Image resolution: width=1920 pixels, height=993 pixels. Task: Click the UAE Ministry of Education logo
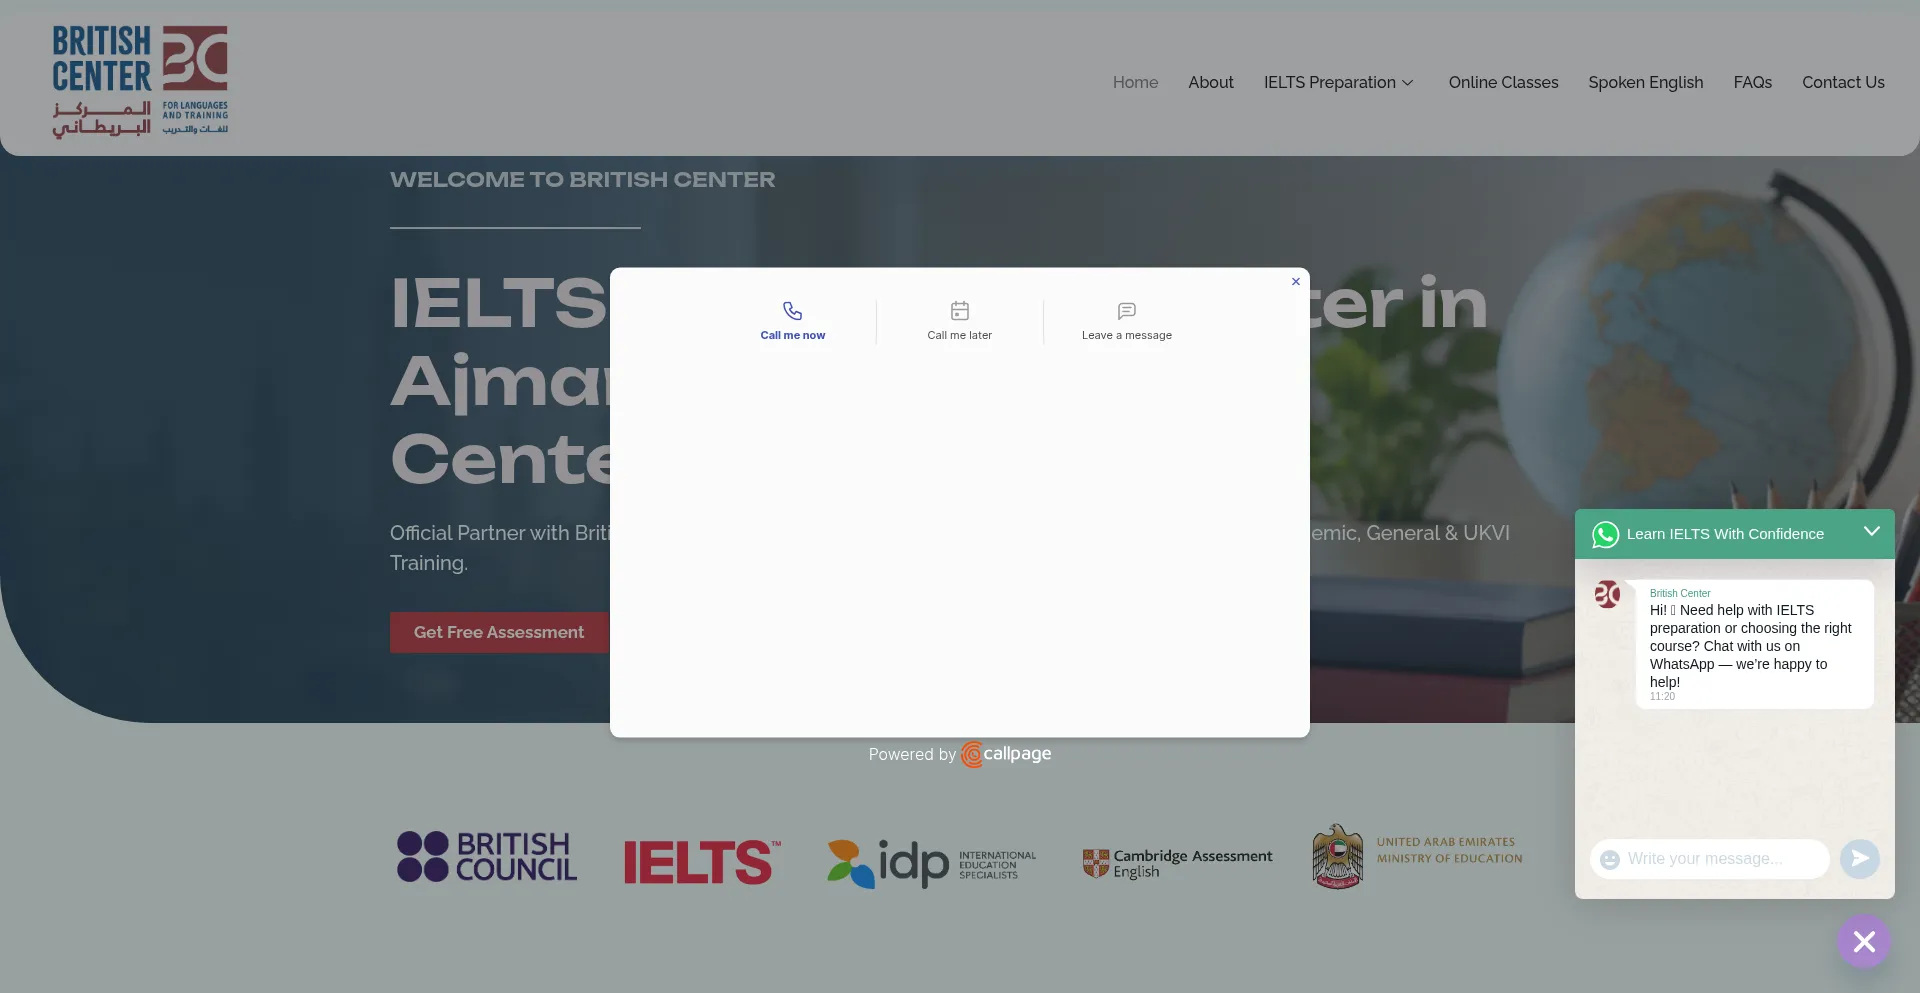tap(1418, 857)
